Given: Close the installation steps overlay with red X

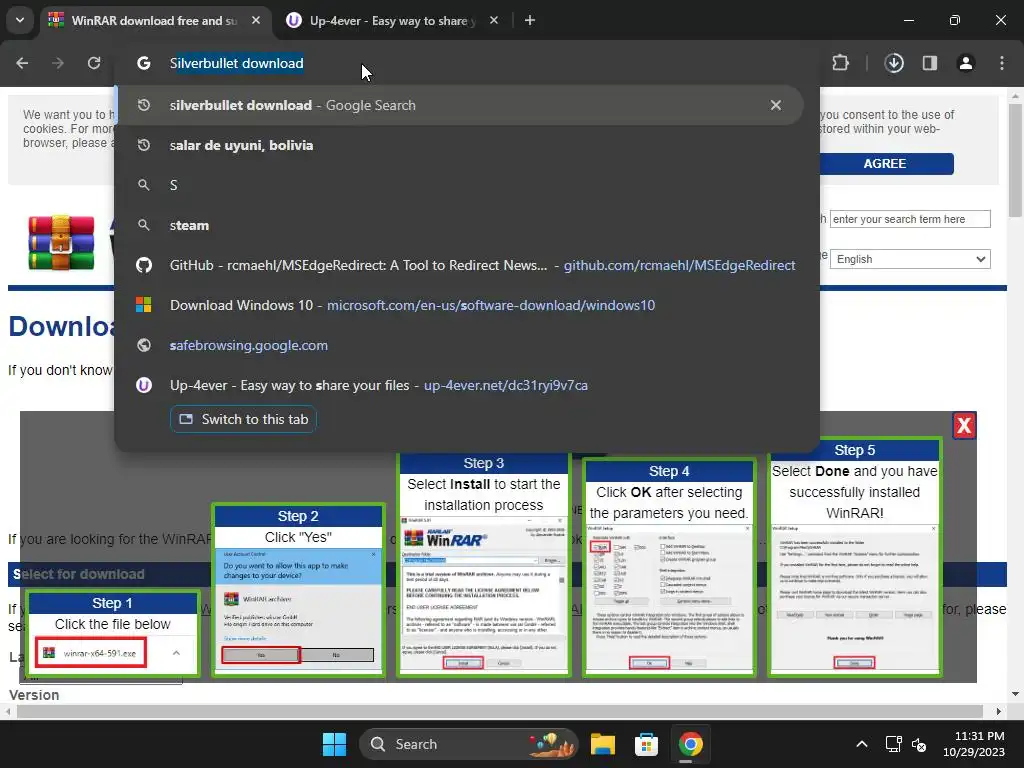Looking at the screenshot, I should pyautogui.click(x=964, y=426).
